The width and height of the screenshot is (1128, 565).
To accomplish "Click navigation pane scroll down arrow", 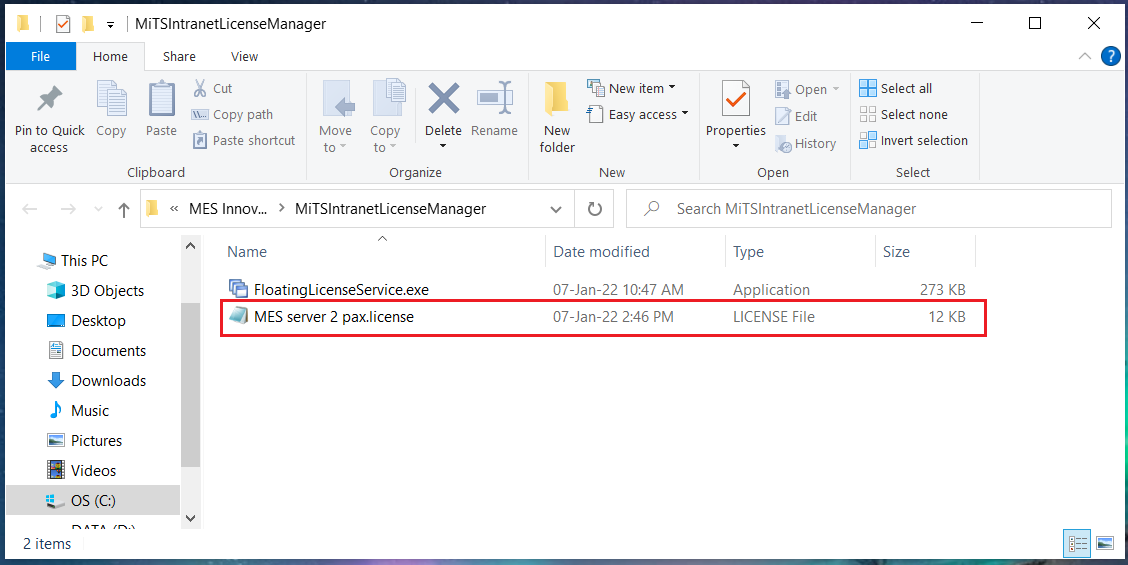I will coord(191,517).
